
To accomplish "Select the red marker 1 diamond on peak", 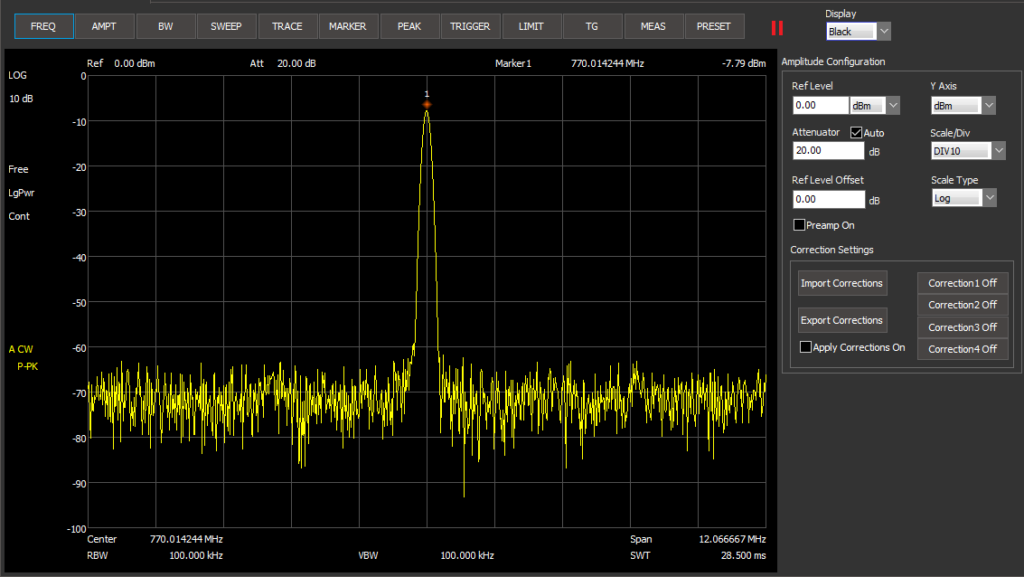I will click(427, 104).
